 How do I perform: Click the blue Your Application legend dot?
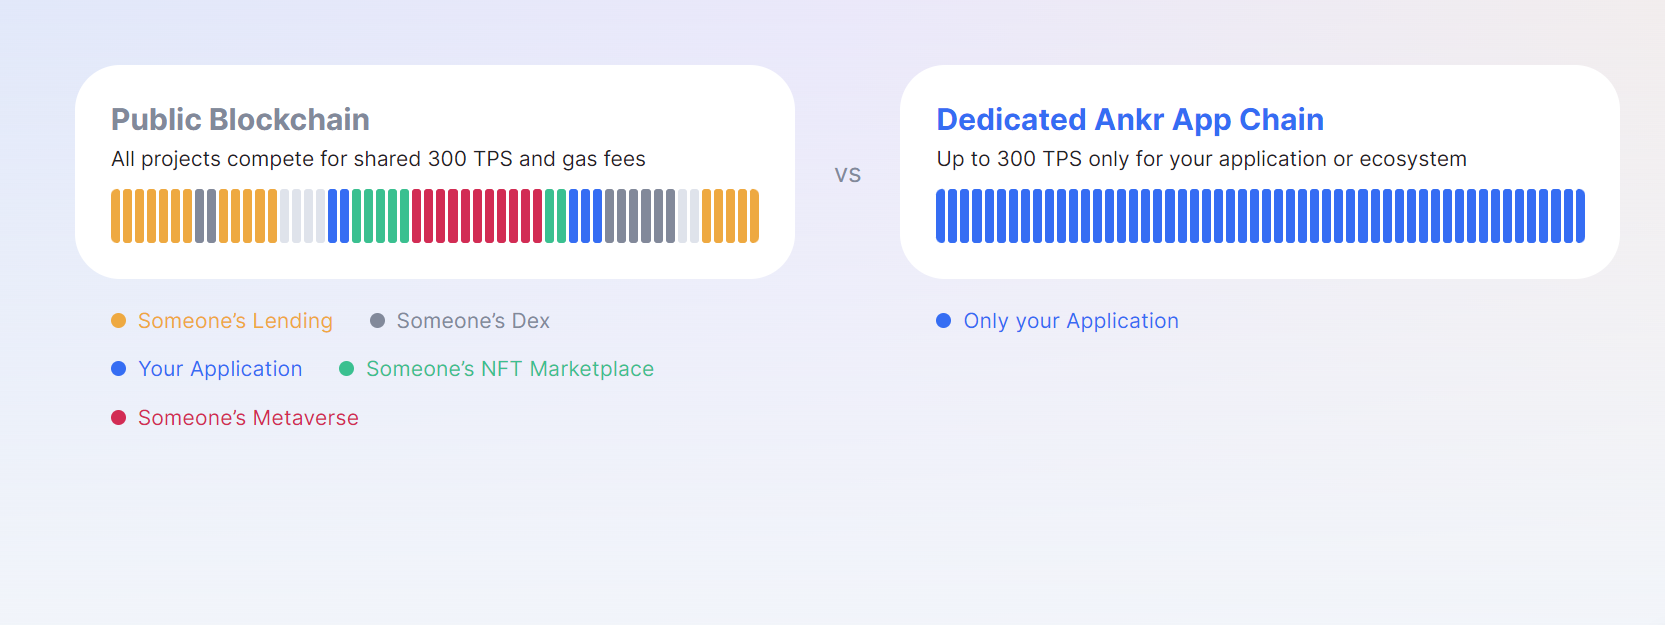pos(118,369)
